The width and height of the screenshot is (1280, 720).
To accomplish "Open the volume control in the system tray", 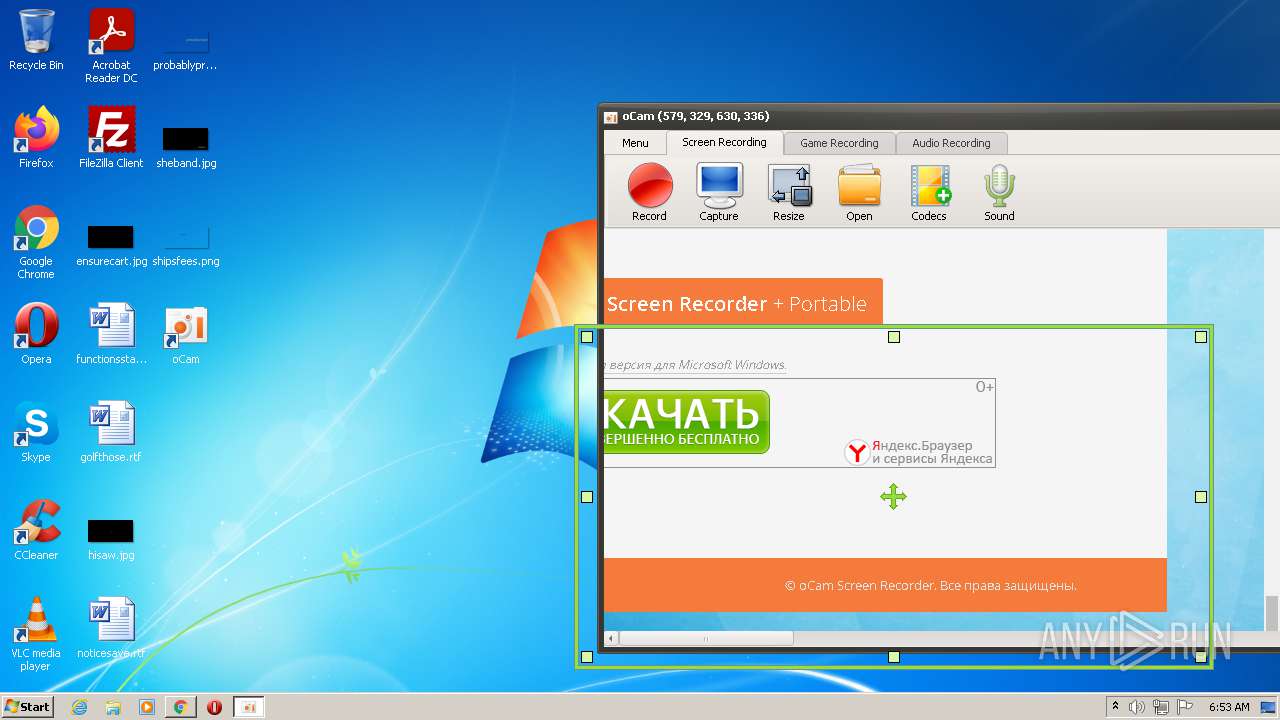I will [1137, 707].
